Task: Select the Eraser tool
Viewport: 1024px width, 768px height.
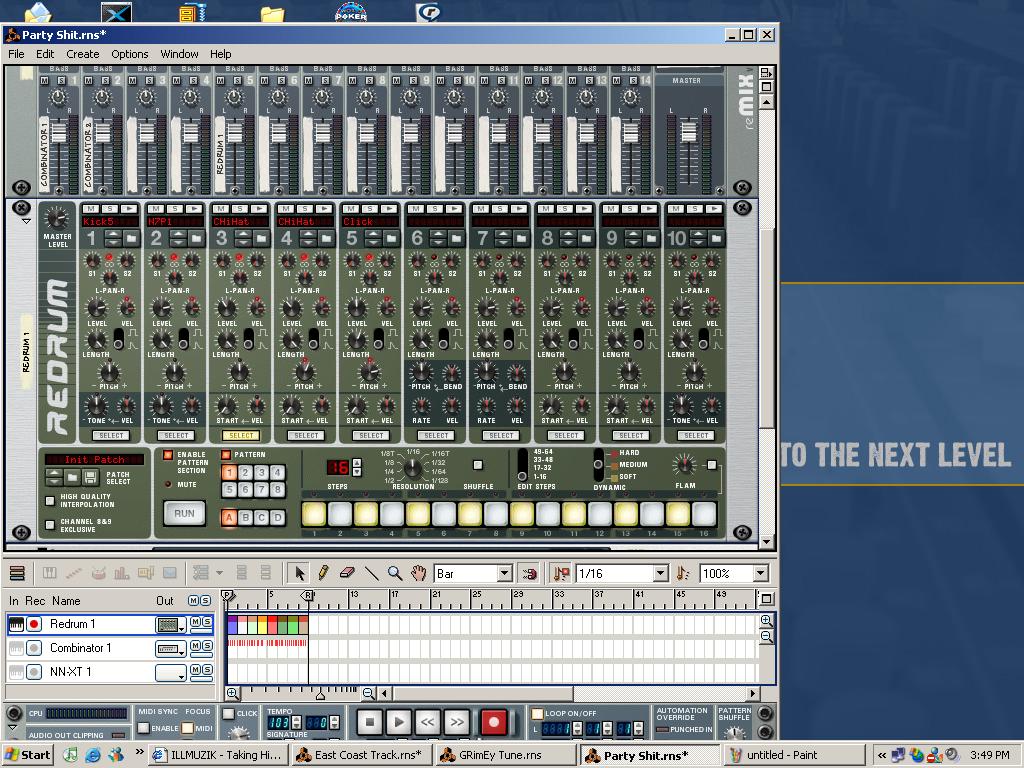Action: tap(347, 573)
